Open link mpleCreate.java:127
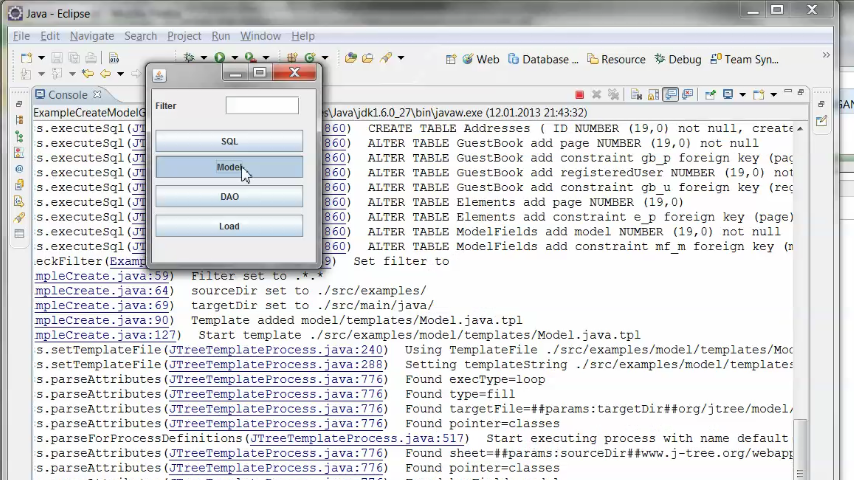Screen dimensions: 854x480 pyautogui.click(x=106, y=335)
